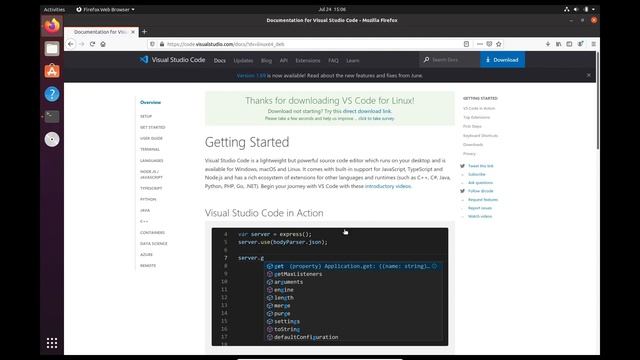Open the Docs nav item

tap(220, 60)
